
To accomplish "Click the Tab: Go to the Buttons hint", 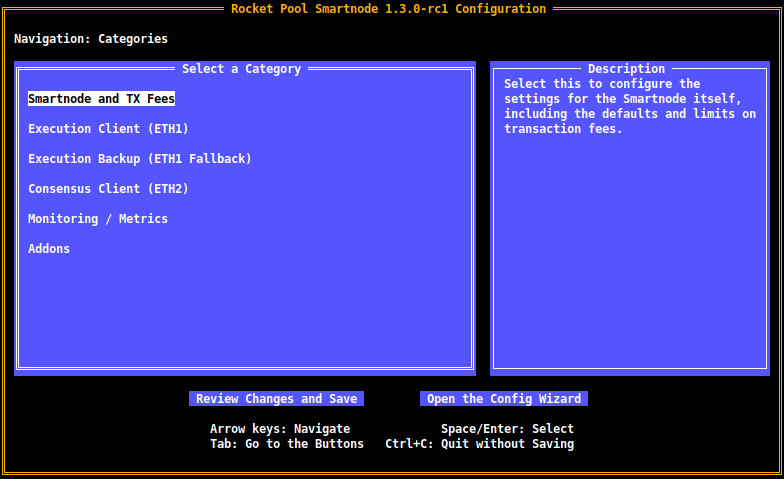I will click(286, 444).
